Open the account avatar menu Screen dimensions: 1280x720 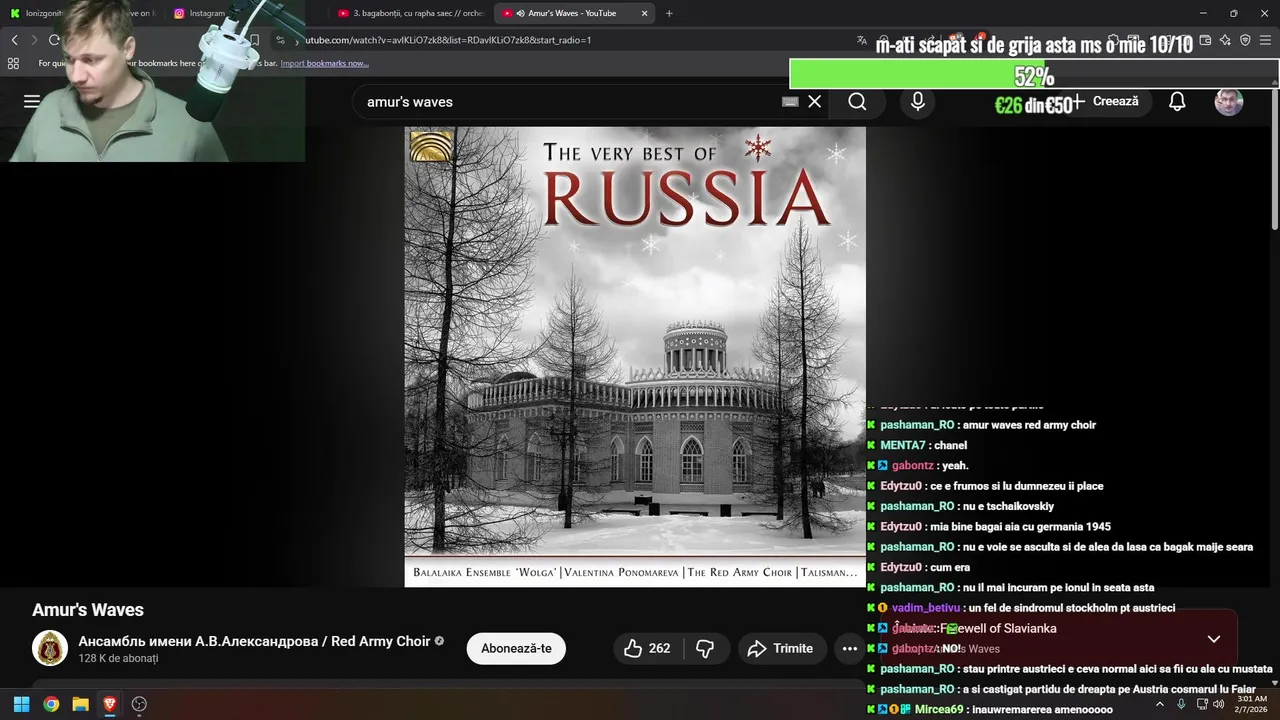coord(1228,101)
